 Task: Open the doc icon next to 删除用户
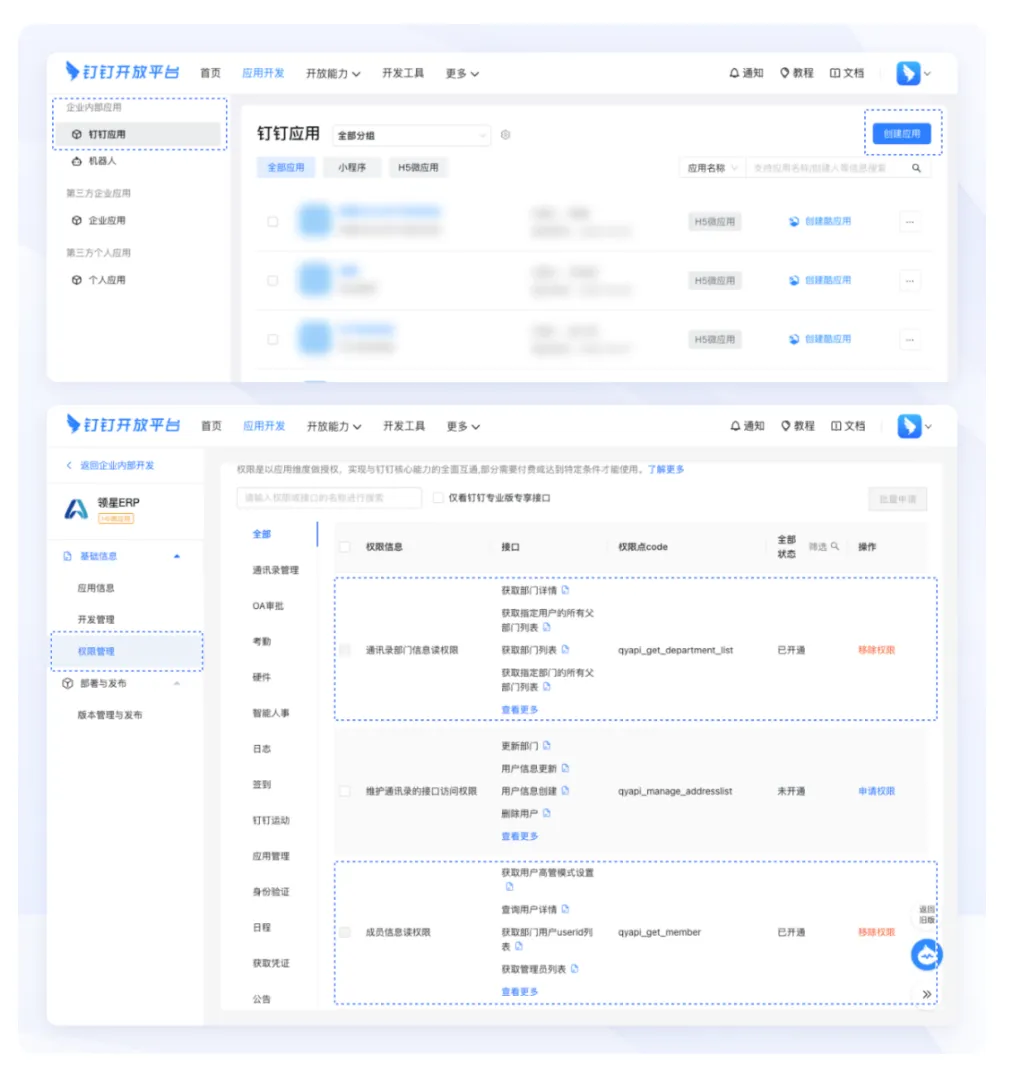click(547, 813)
